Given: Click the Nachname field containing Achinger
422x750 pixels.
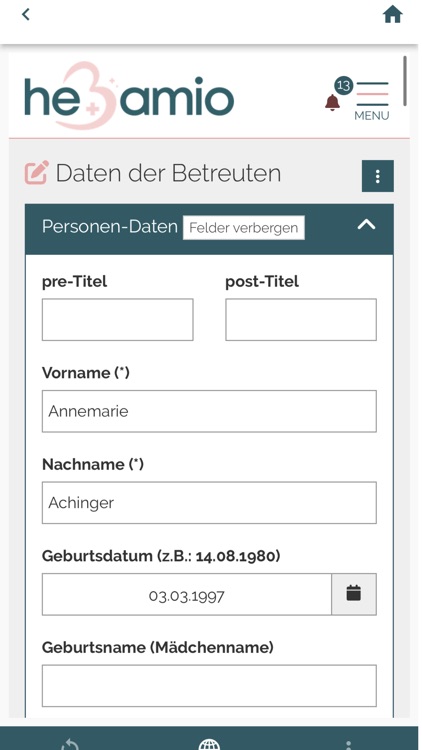Looking at the screenshot, I should pyautogui.click(x=209, y=503).
